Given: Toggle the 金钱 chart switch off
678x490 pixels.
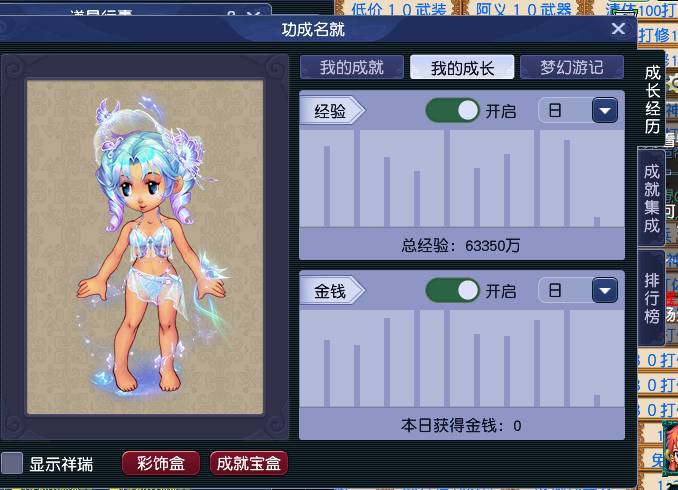Looking at the screenshot, I should tap(452, 290).
